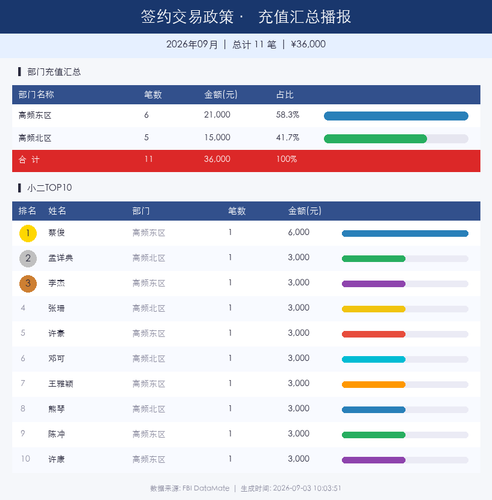The height and width of the screenshot is (500, 492).
Task: Click the 高频北区 department for rank 2
Action: 149,258
